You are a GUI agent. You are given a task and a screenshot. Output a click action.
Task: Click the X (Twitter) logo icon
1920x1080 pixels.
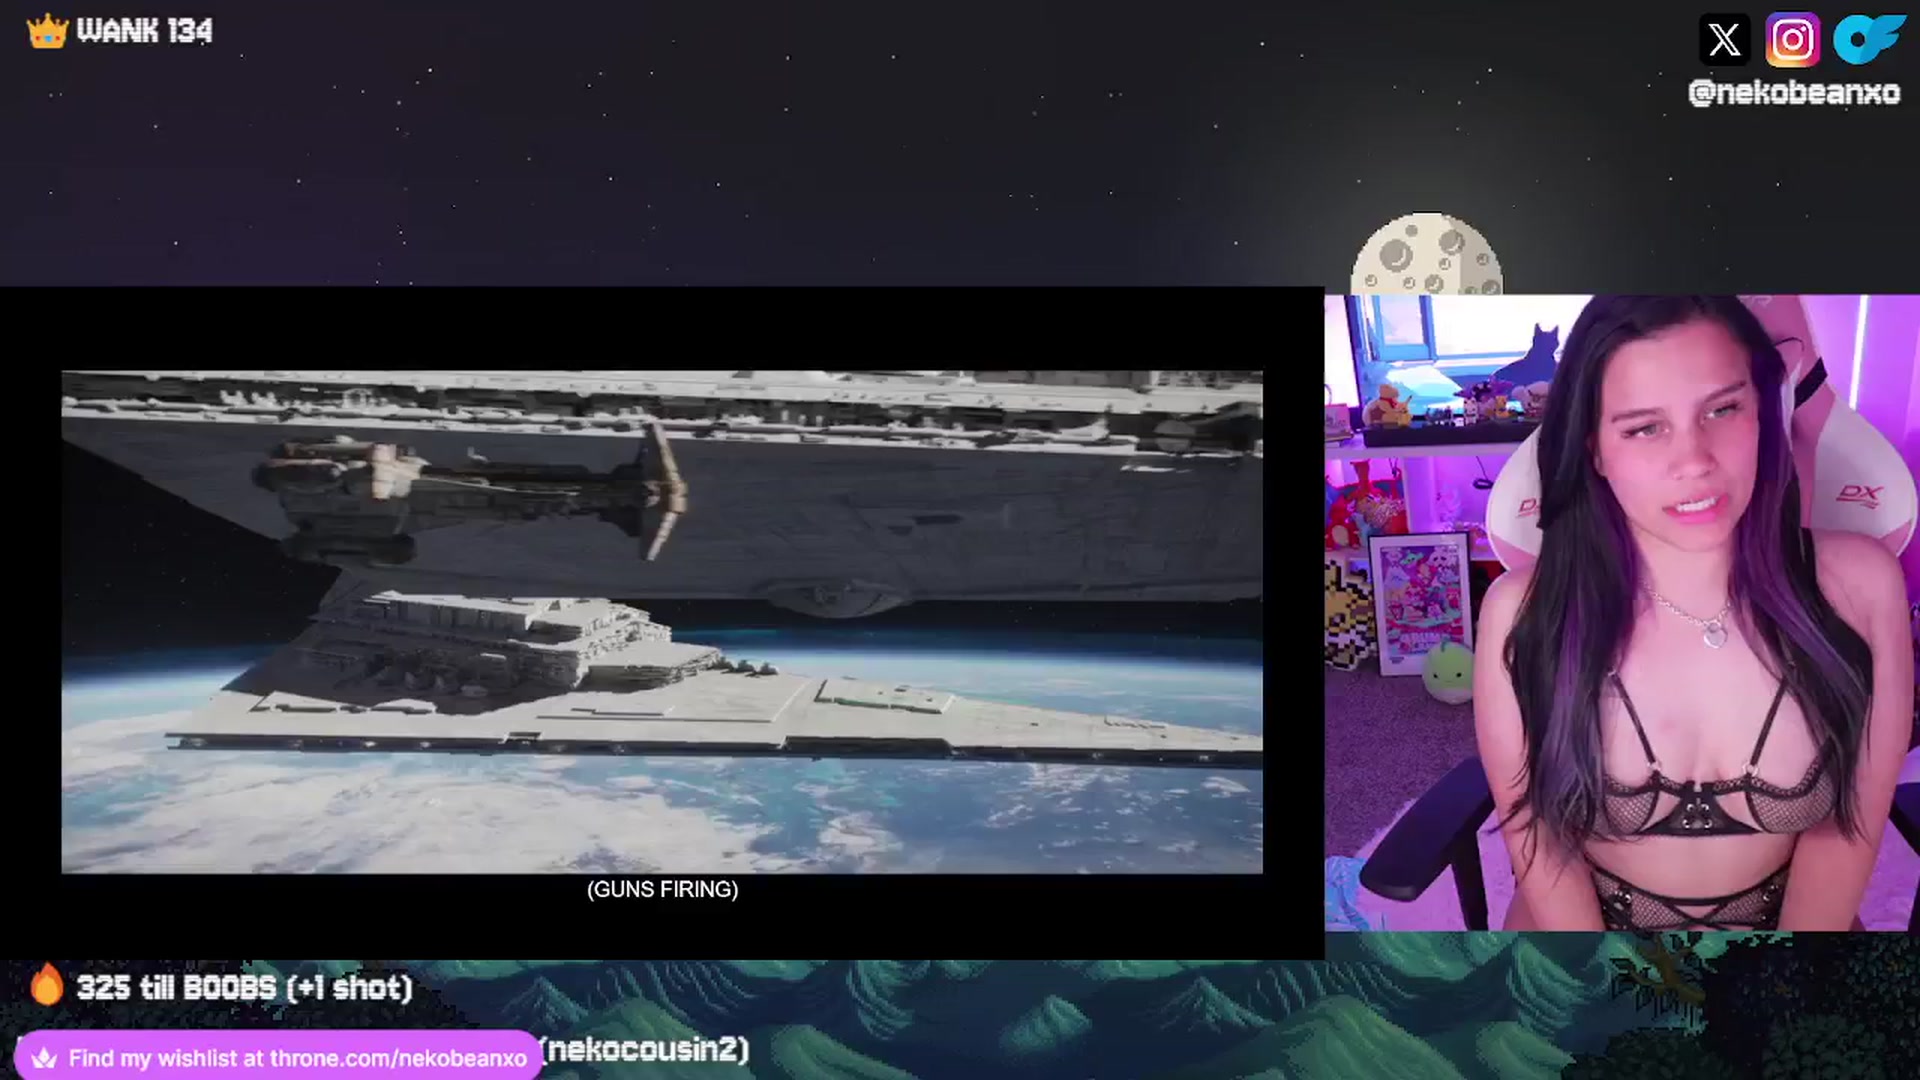[x=1724, y=40]
